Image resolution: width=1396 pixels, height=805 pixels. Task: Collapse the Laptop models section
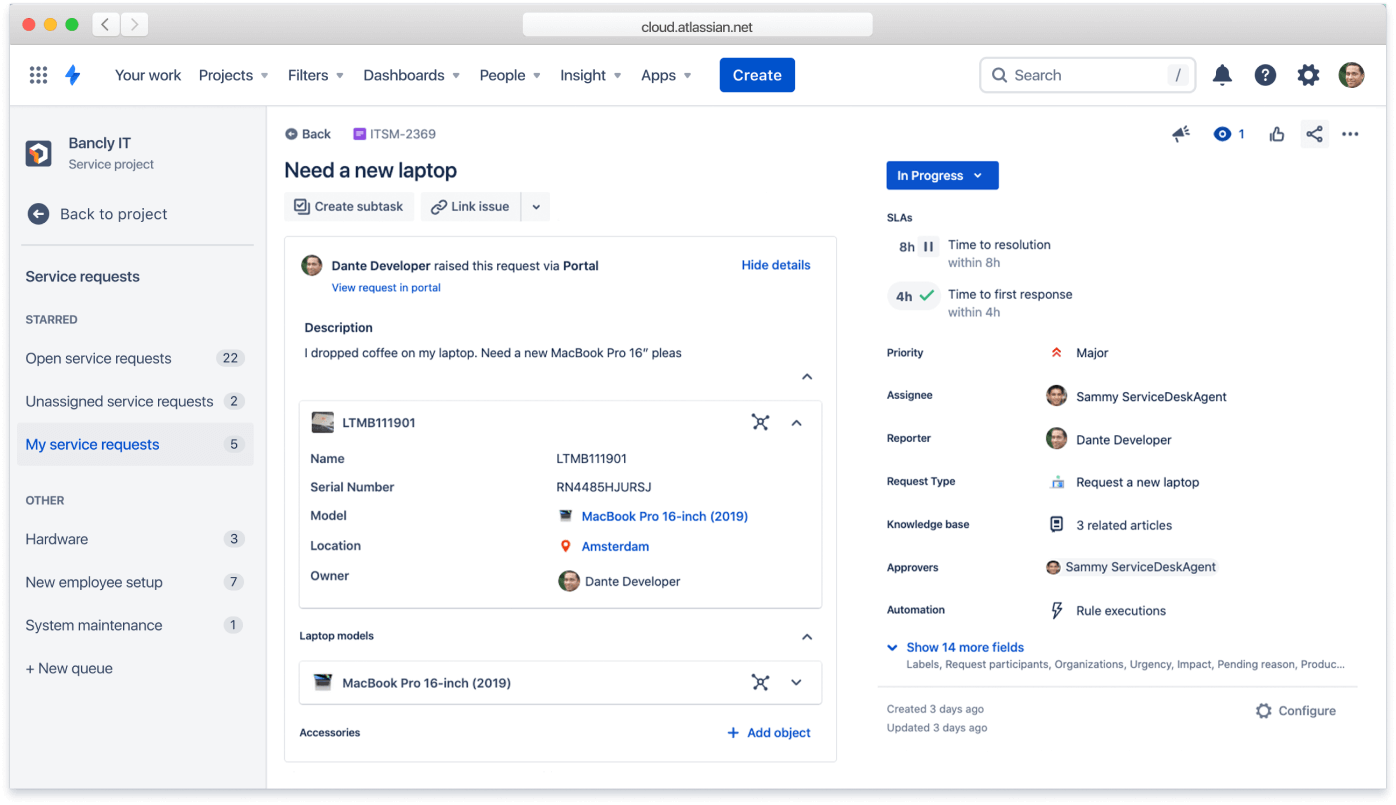coord(806,636)
